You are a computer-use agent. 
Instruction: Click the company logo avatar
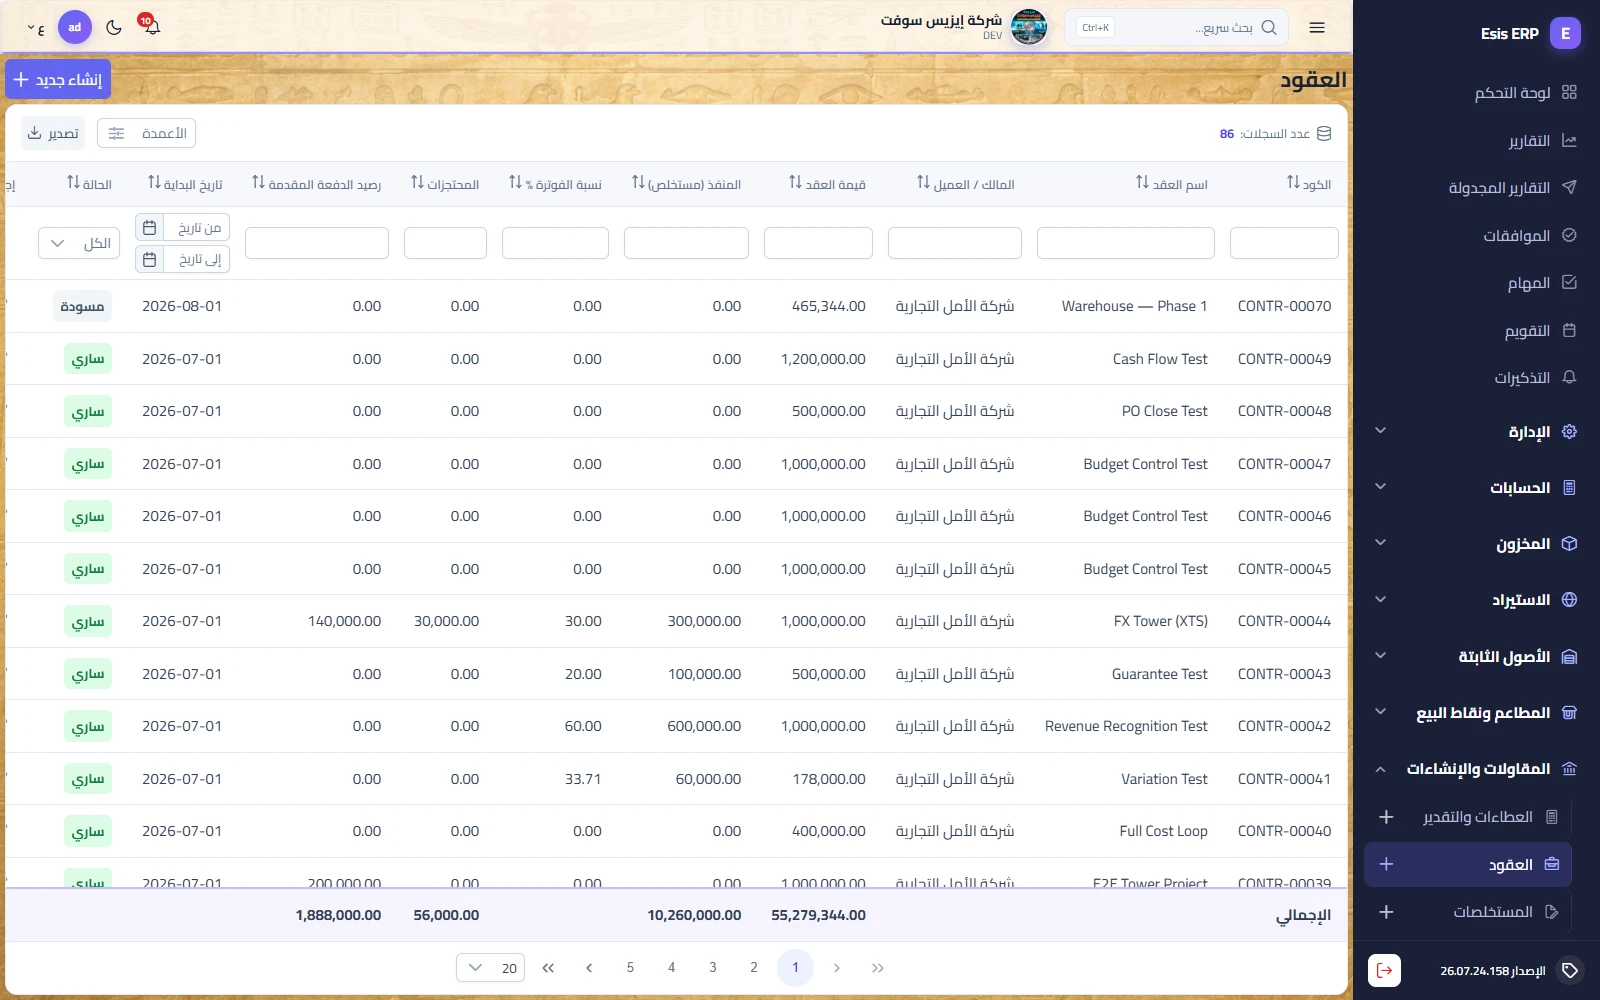click(1029, 27)
